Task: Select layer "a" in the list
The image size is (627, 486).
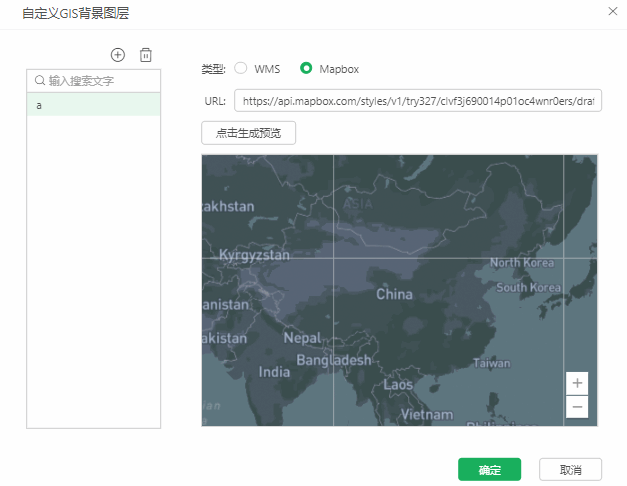Action: click(x=93, y=105)
